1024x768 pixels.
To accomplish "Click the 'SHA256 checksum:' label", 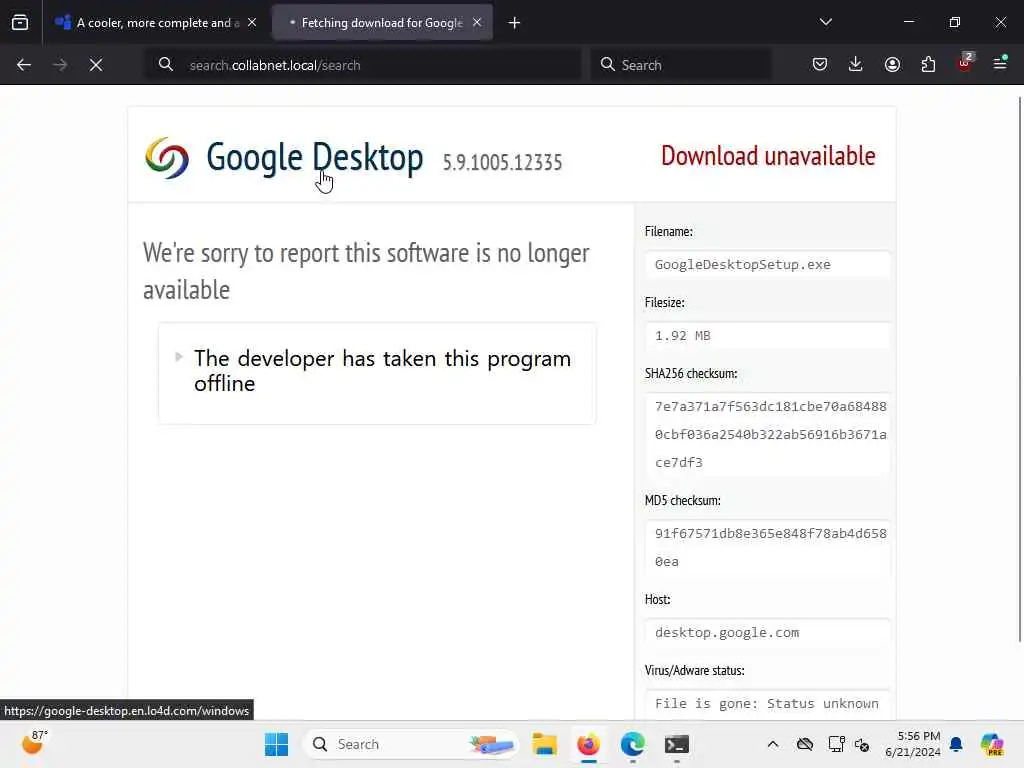I will coord(691,374).
